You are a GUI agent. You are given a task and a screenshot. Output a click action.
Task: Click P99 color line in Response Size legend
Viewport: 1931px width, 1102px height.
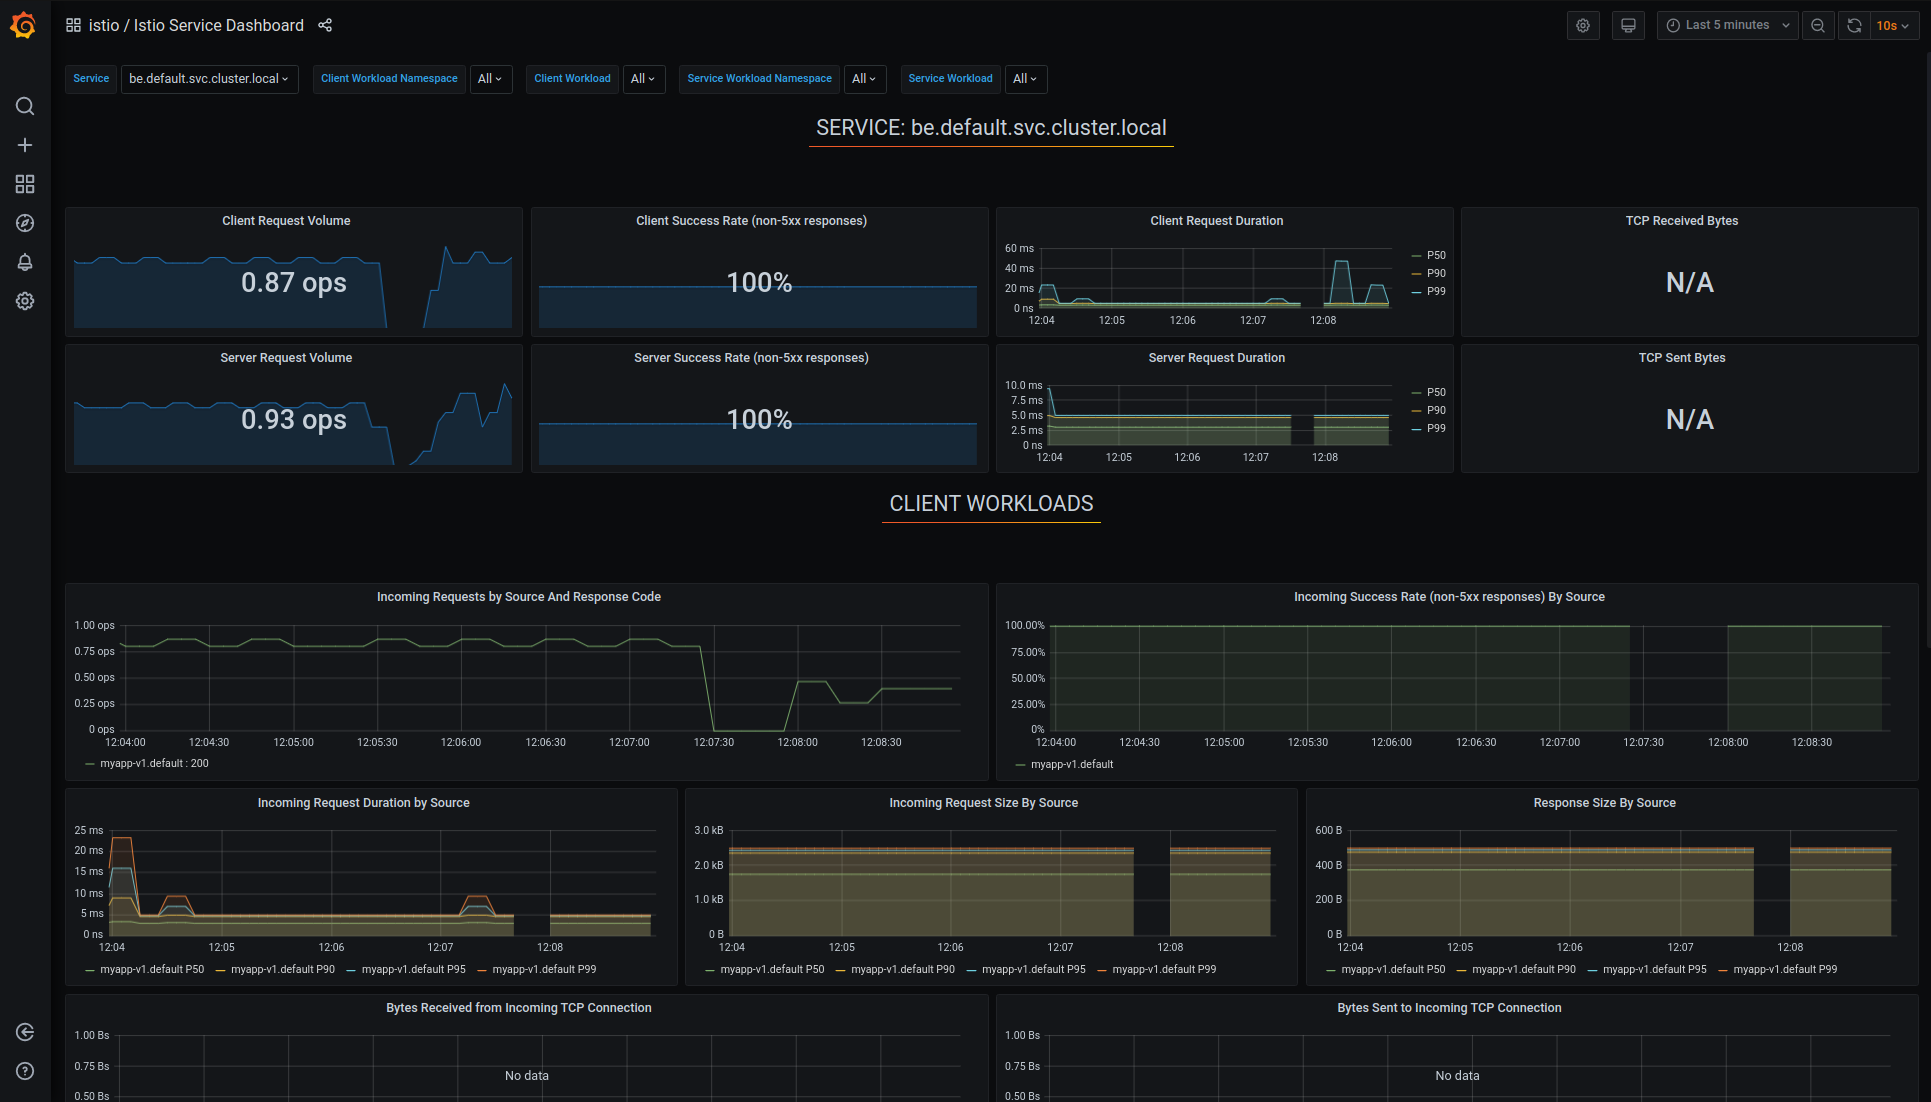coord(1723,970)
